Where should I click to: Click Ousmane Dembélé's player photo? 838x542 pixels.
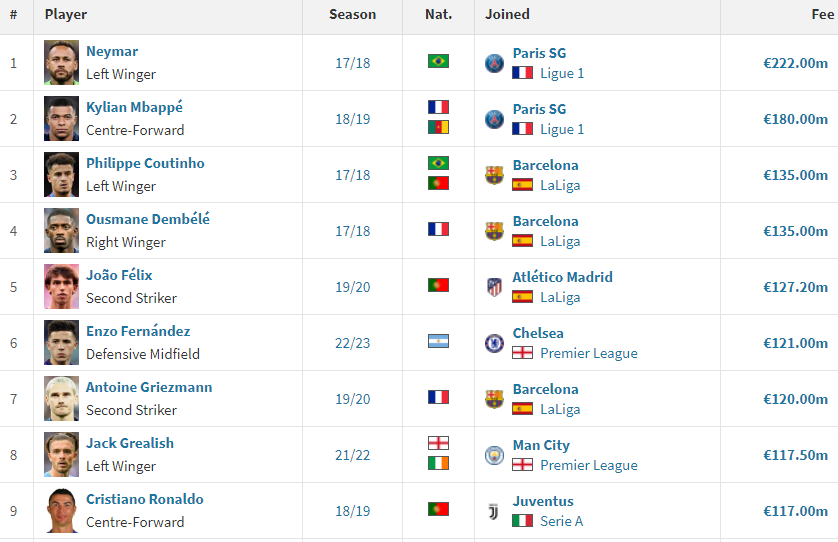(x=61, y=231)
